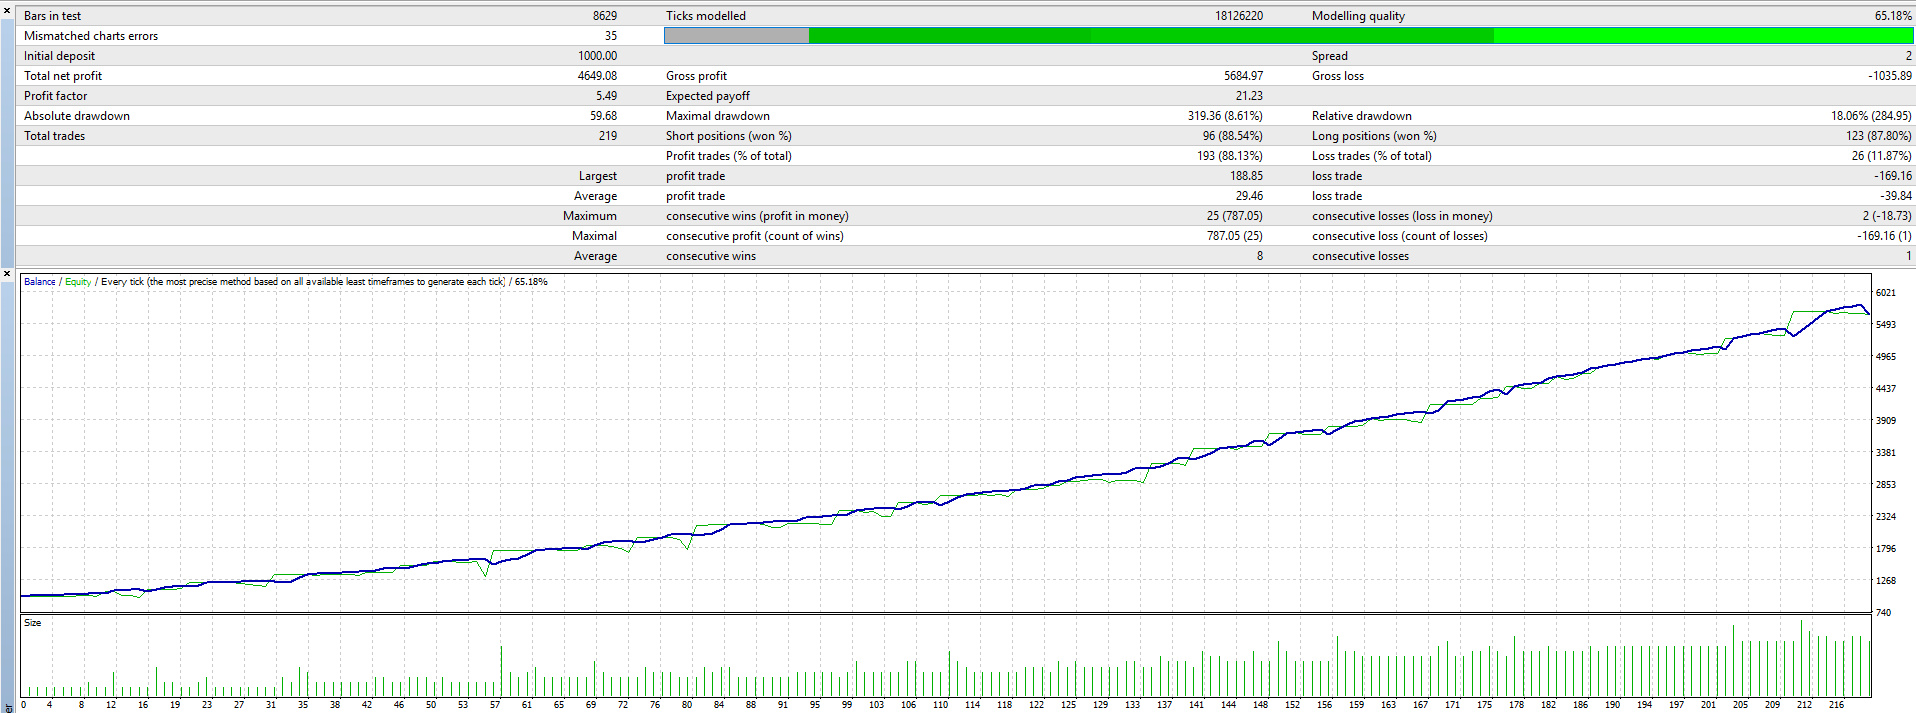This screenshot has width=1916, height=713.
Task: Click the "Size" label in the volume chart
Action: [x=33, y=623]
